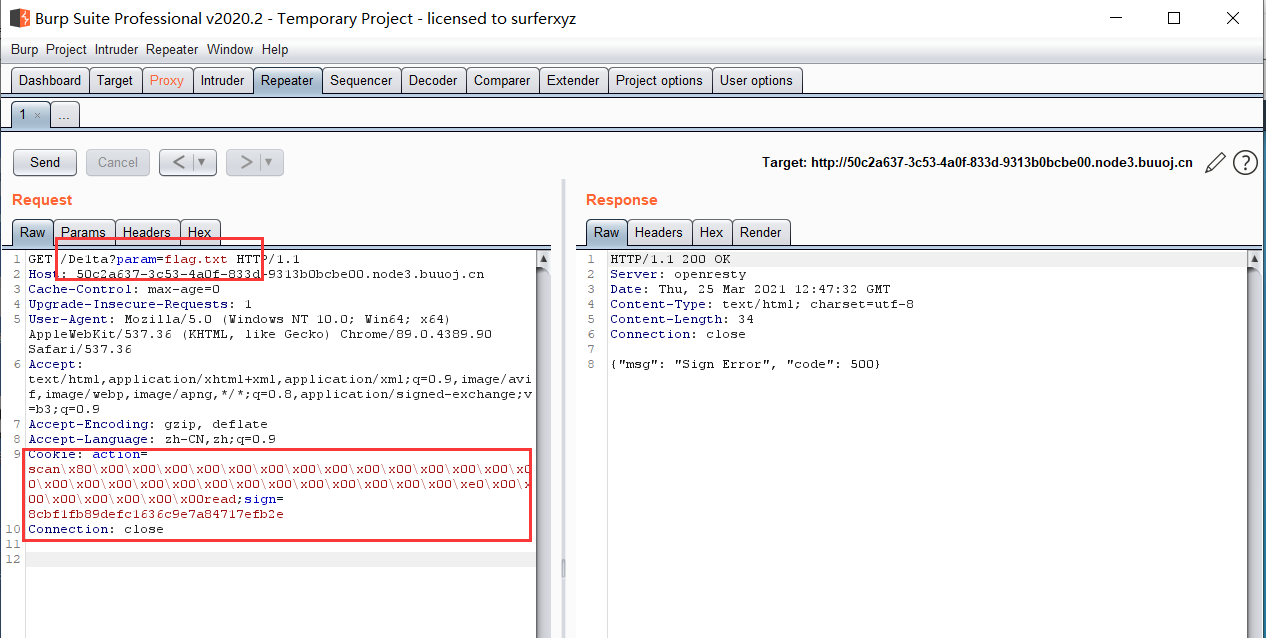Select the Response Render tab
1266x638 pixels.
tap(761, 232)
